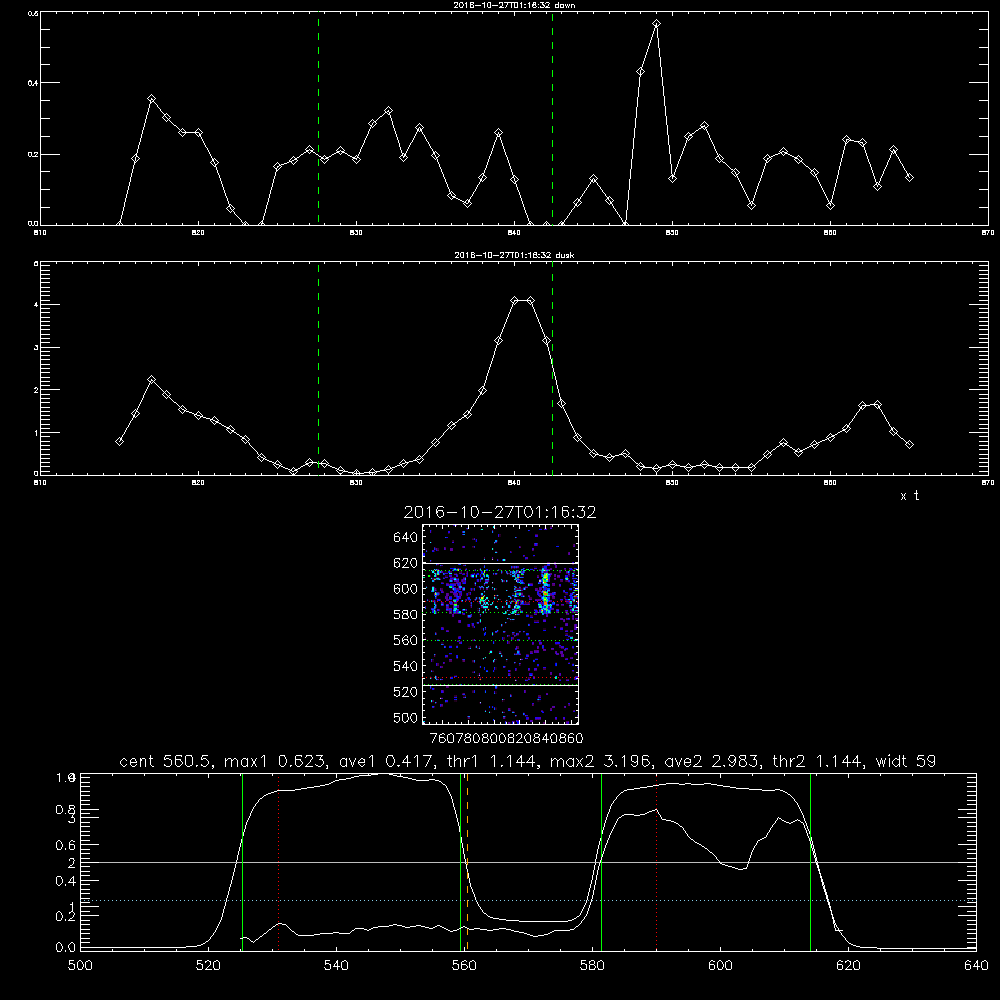Click the '500' x-axis label of the bottom plot
Viewport: 1000px width, 1000px height.
tap(80, 966)
